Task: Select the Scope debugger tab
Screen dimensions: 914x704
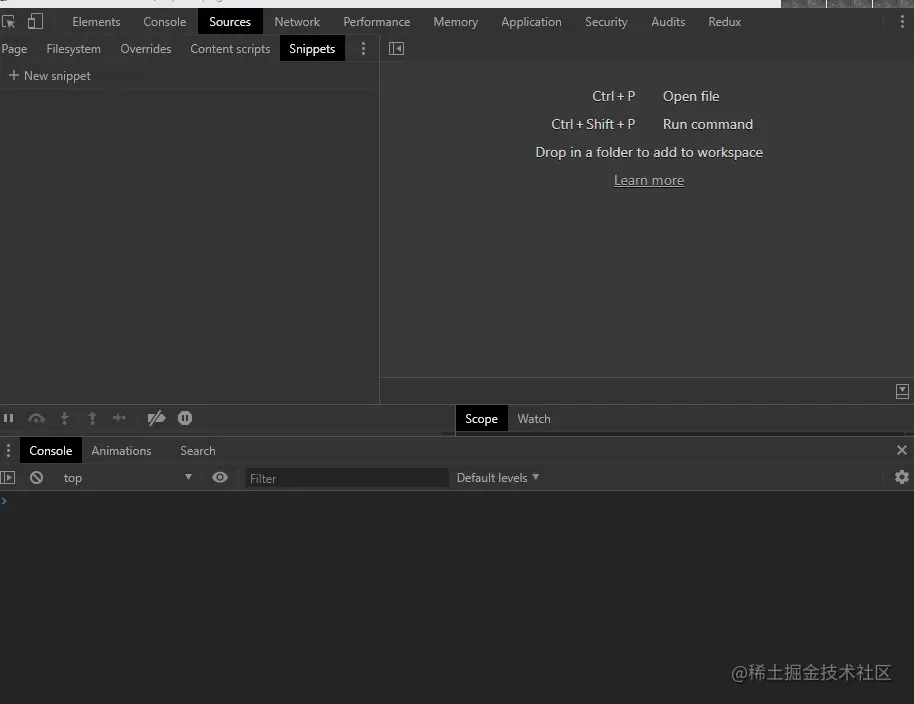Action: (481, 419)
